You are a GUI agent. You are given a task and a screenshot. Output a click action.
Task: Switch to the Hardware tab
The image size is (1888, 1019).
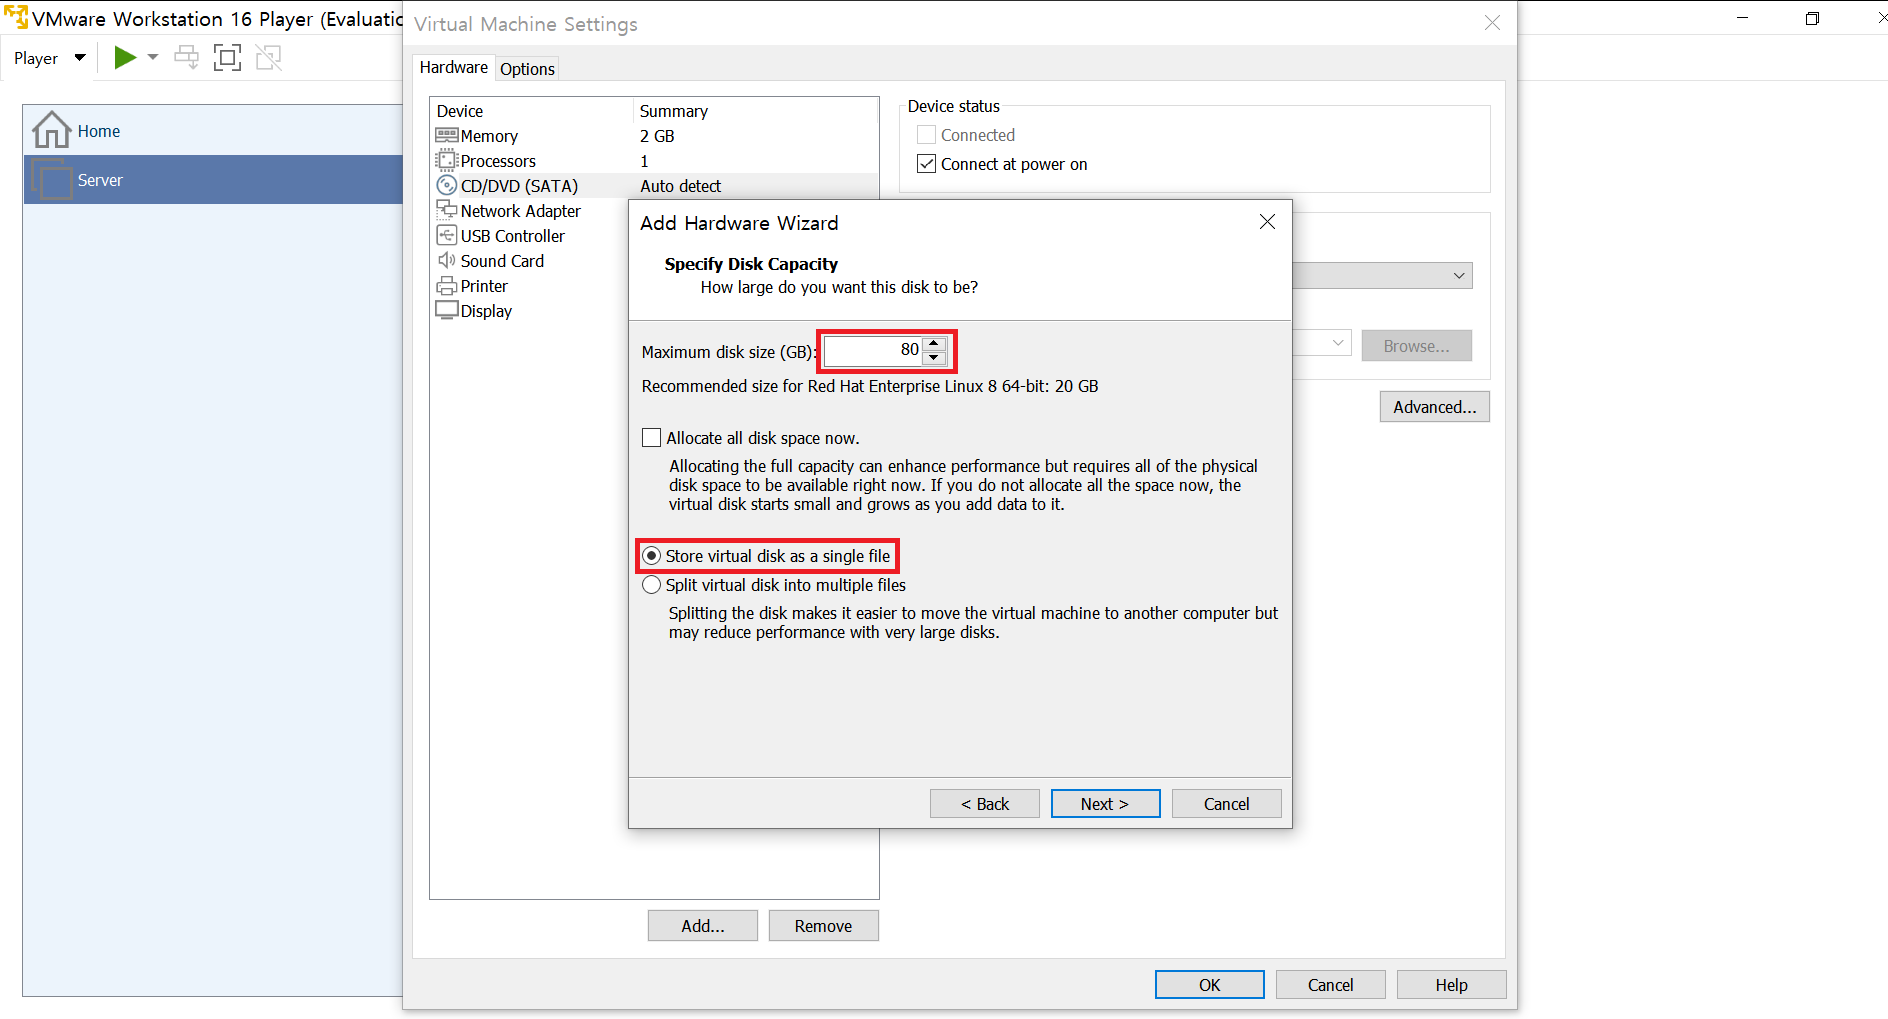(453, 67)
